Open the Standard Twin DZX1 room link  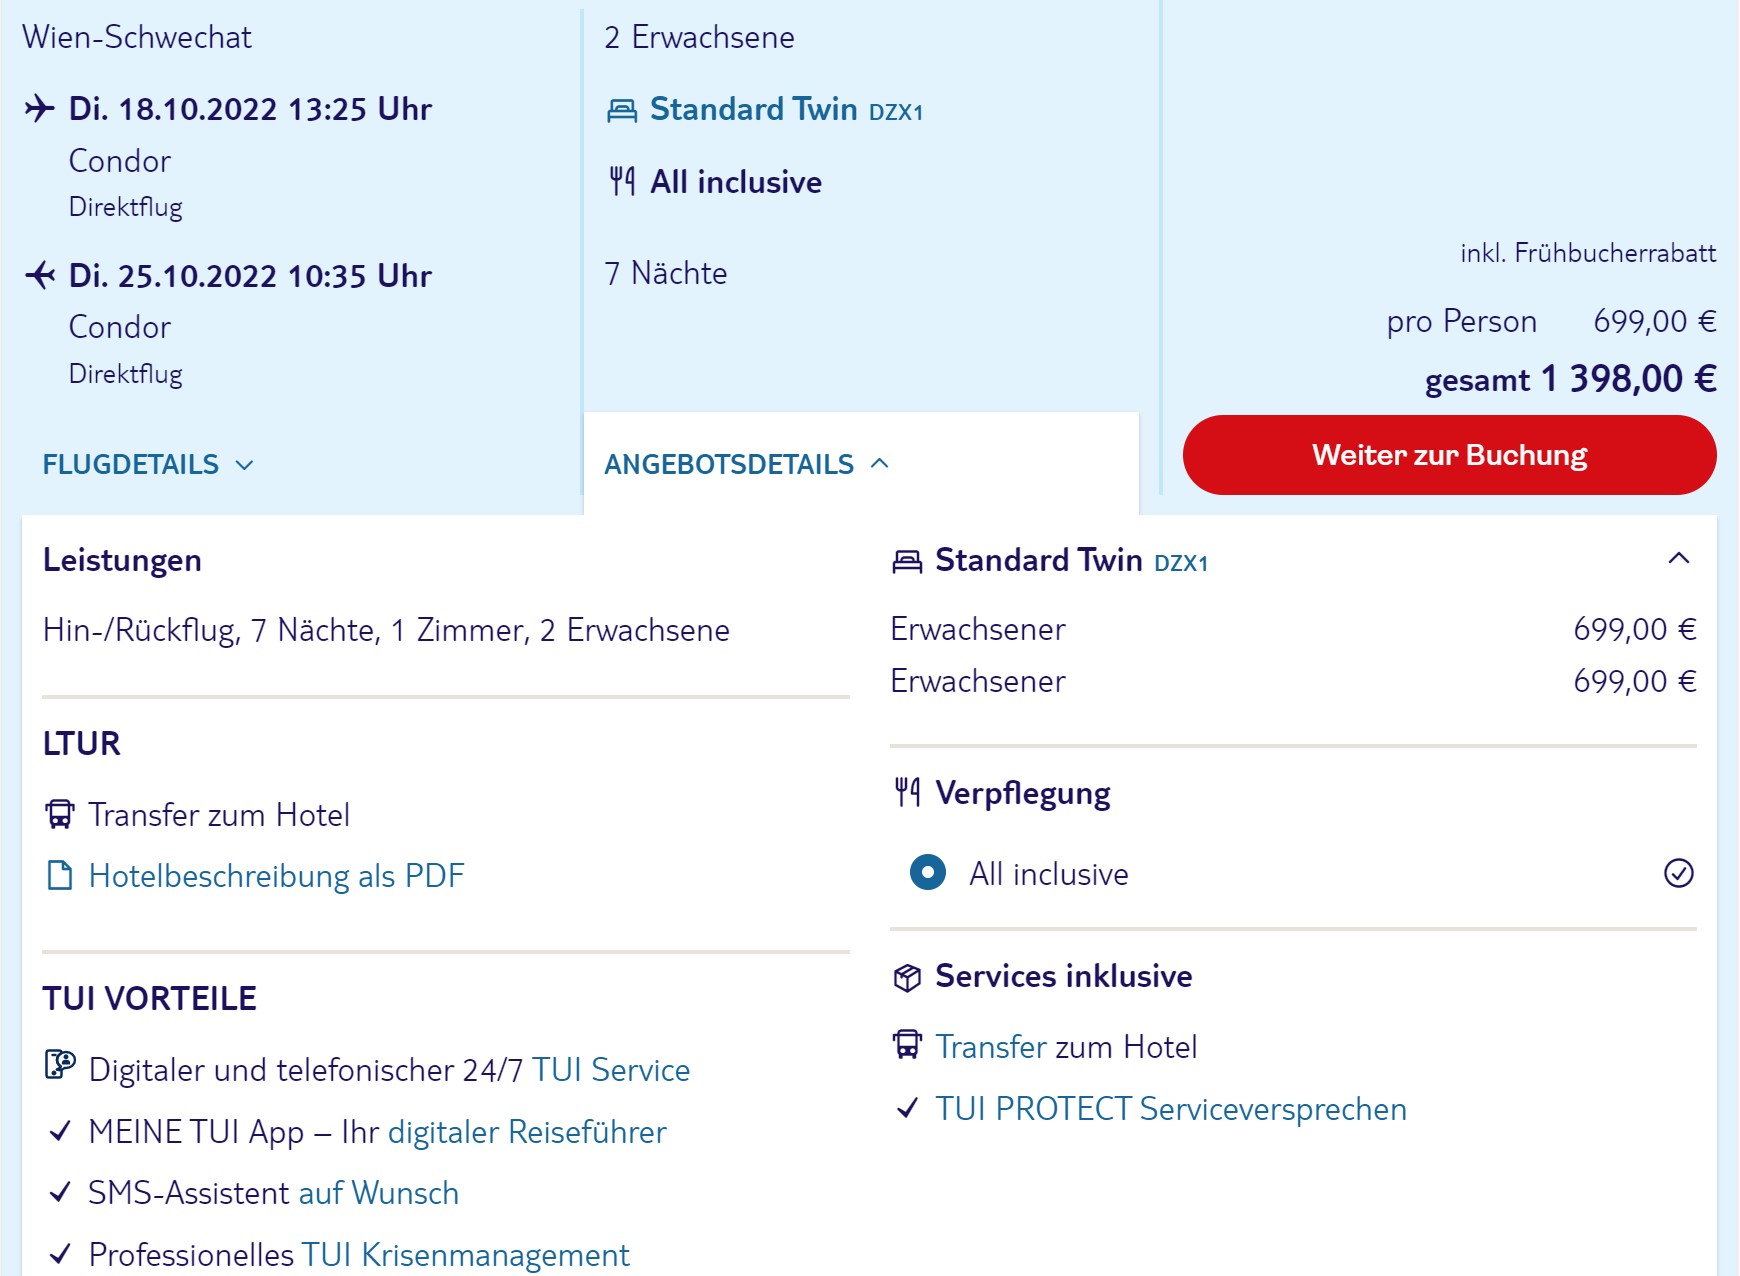[x=786, y=109]
